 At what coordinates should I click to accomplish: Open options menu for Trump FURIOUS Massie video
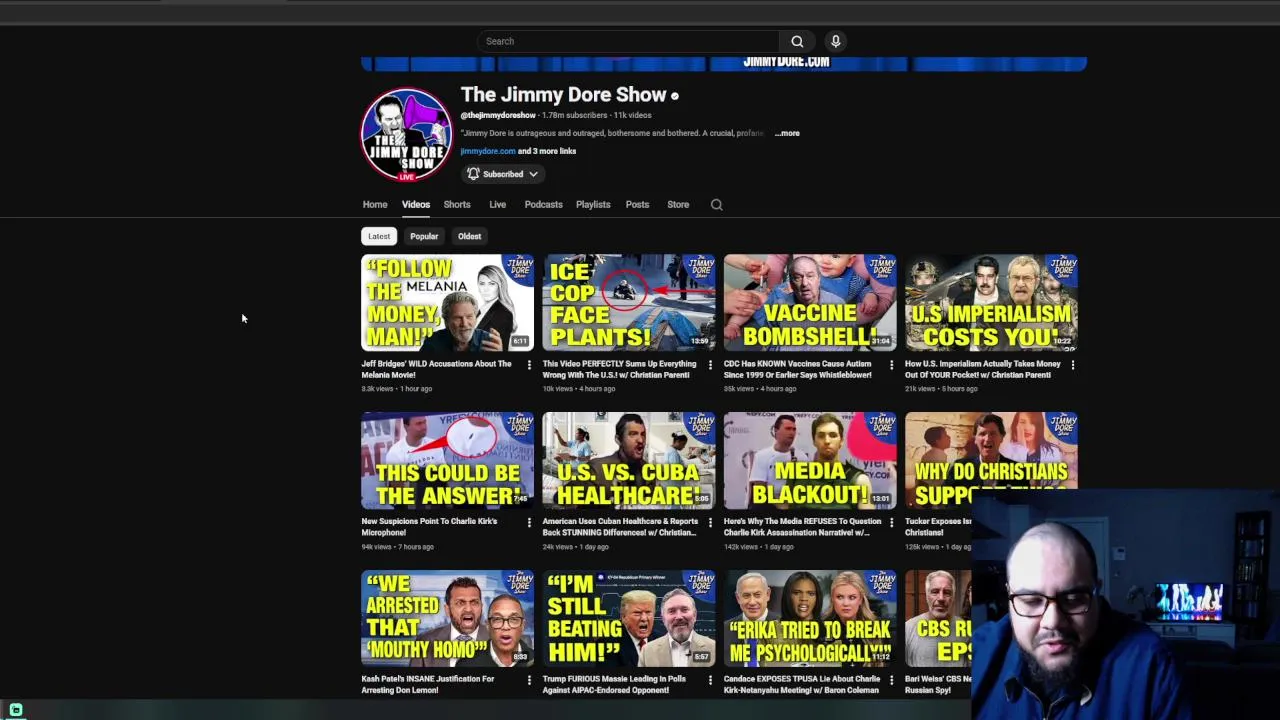pos(710,680)
